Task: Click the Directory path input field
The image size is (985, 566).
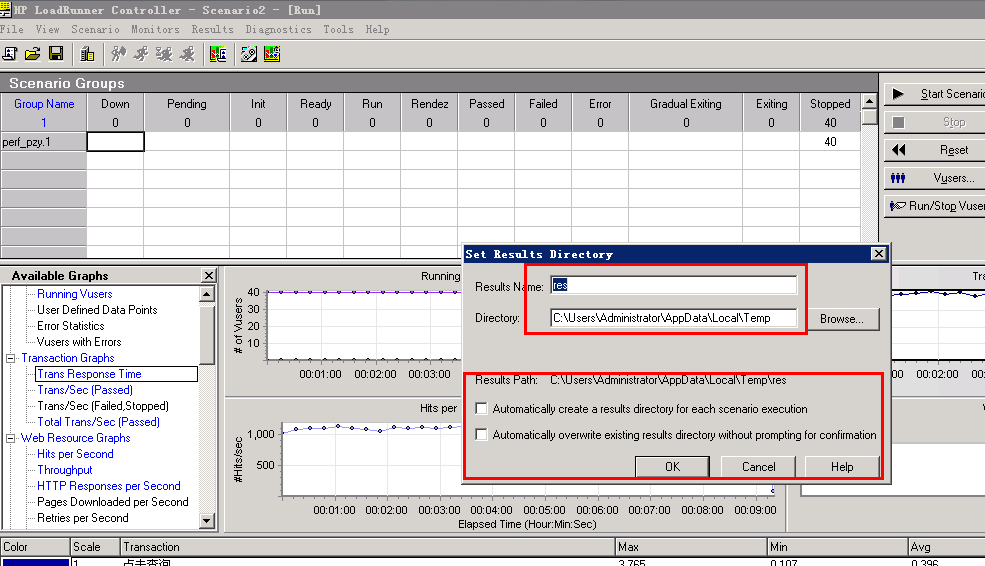Action: click(673, 318)
